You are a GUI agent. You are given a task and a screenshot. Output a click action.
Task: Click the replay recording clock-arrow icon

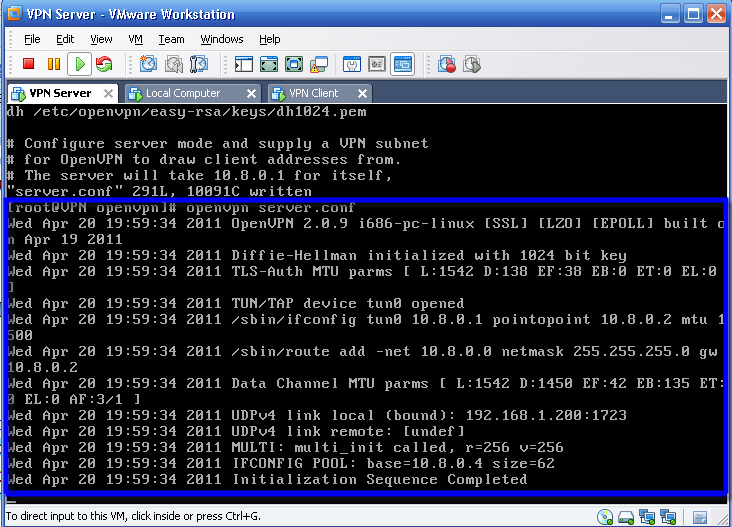[x=472, y=64]
